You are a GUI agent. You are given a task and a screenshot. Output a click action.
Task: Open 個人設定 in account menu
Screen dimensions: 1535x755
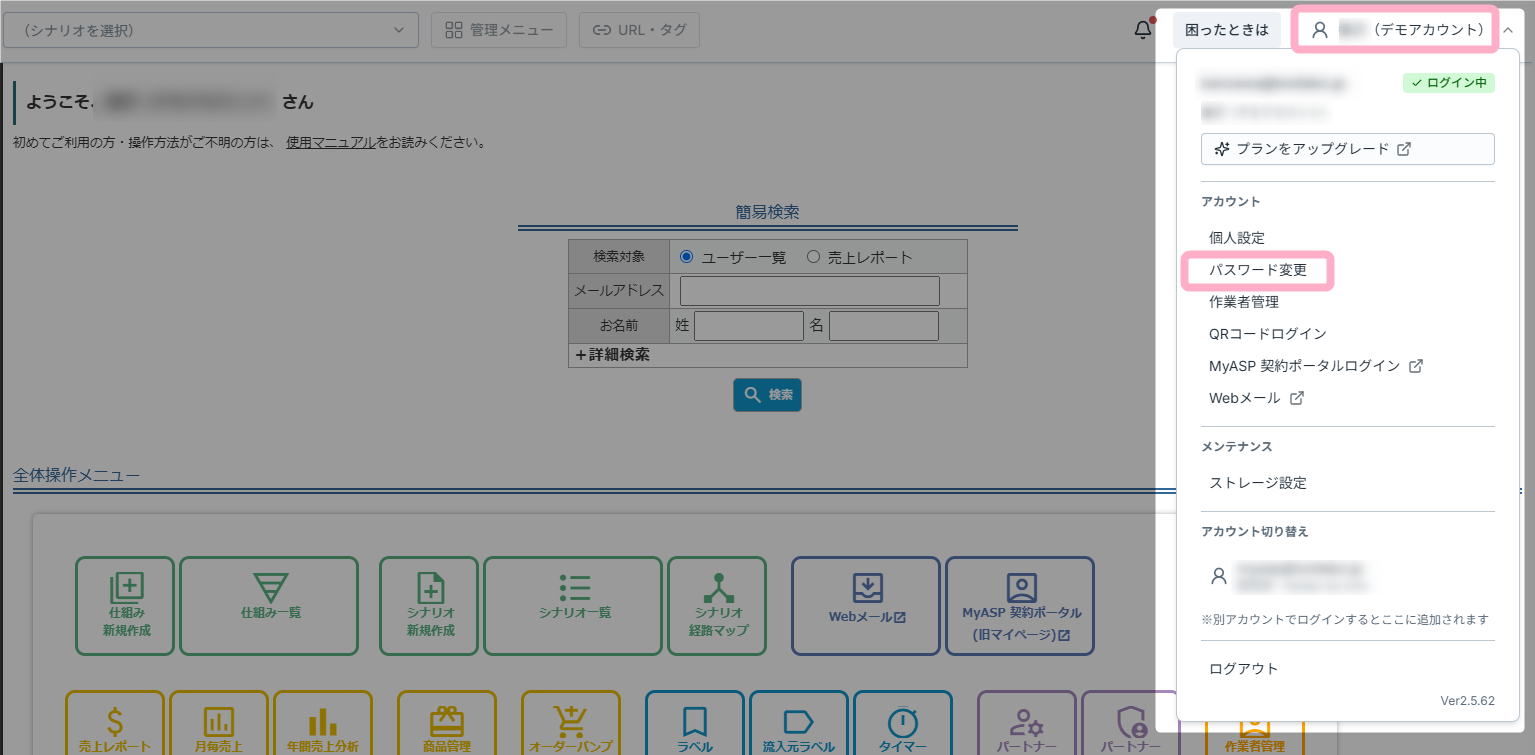point(1237,238)
